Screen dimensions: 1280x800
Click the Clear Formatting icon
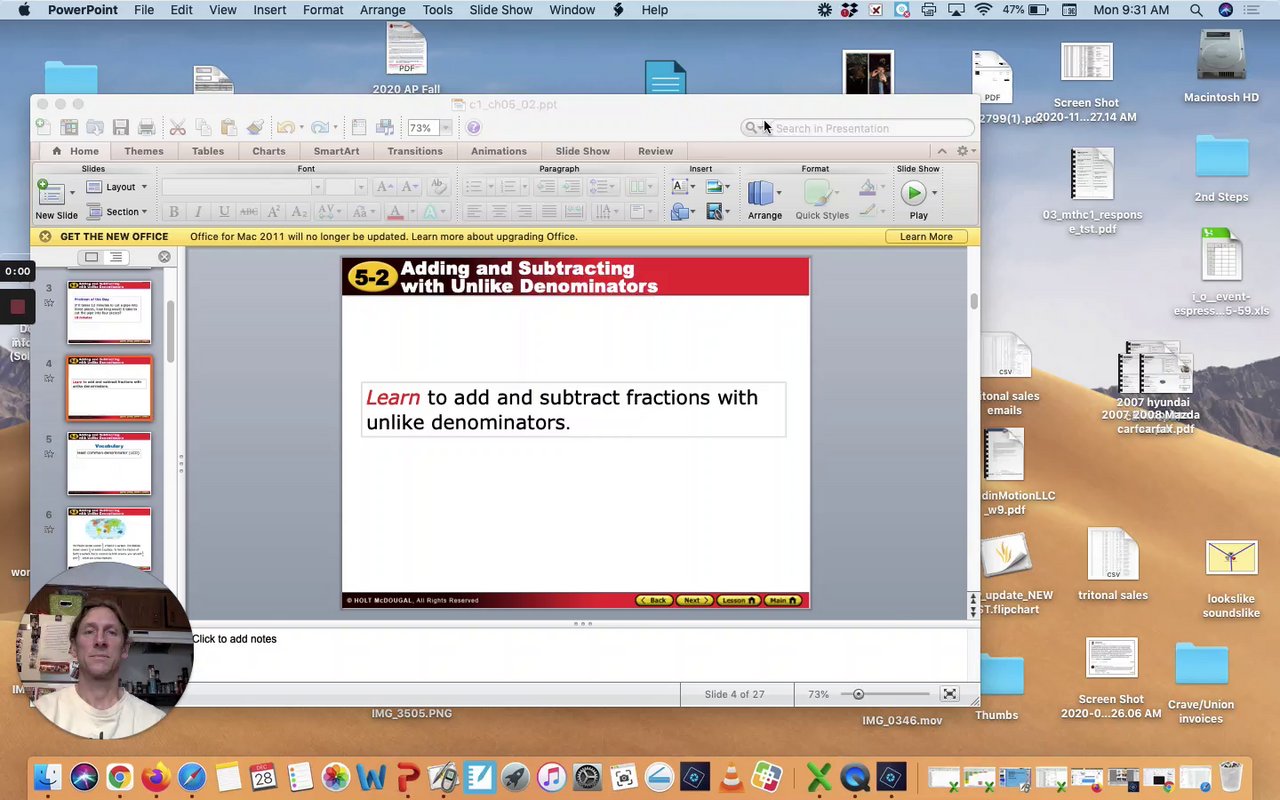coord(437,187)
